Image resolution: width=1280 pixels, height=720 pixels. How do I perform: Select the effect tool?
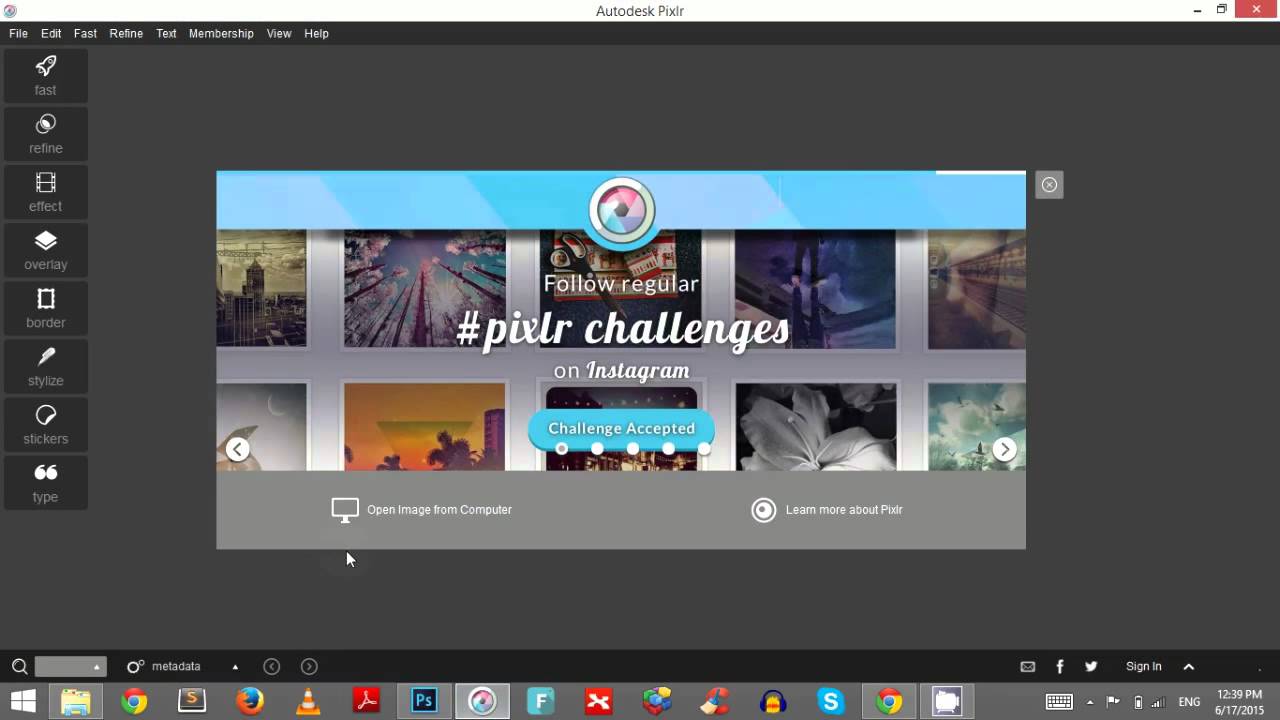pos(45,192)
